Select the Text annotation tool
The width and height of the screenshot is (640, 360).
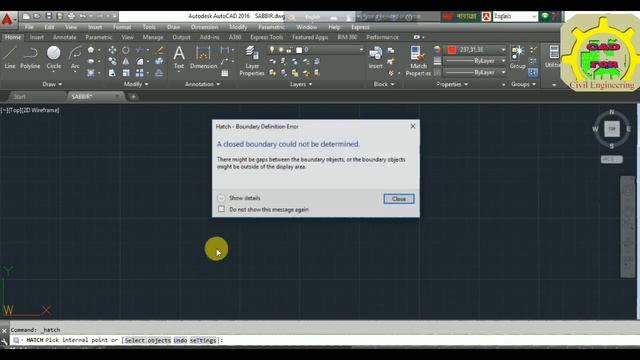coord(179,57)
